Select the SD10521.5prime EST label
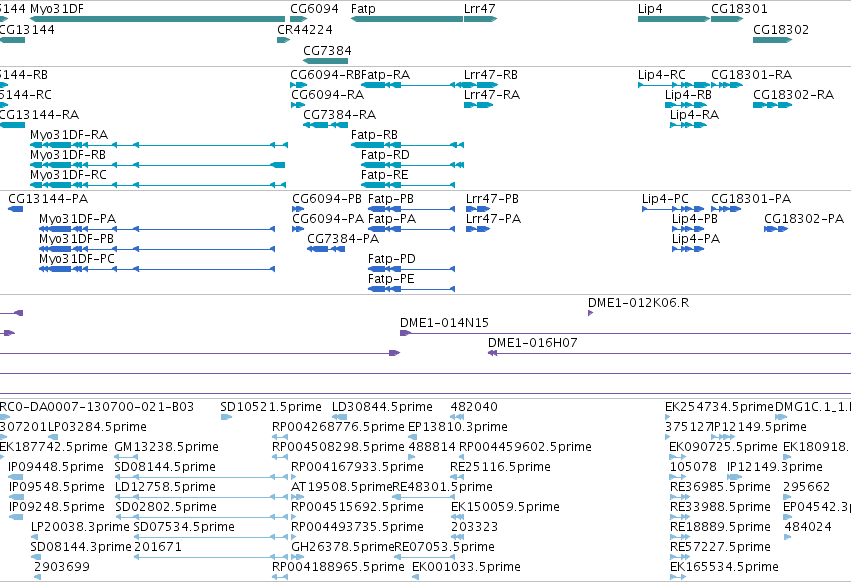The image size is (851, 582). [x=271, y=407]
